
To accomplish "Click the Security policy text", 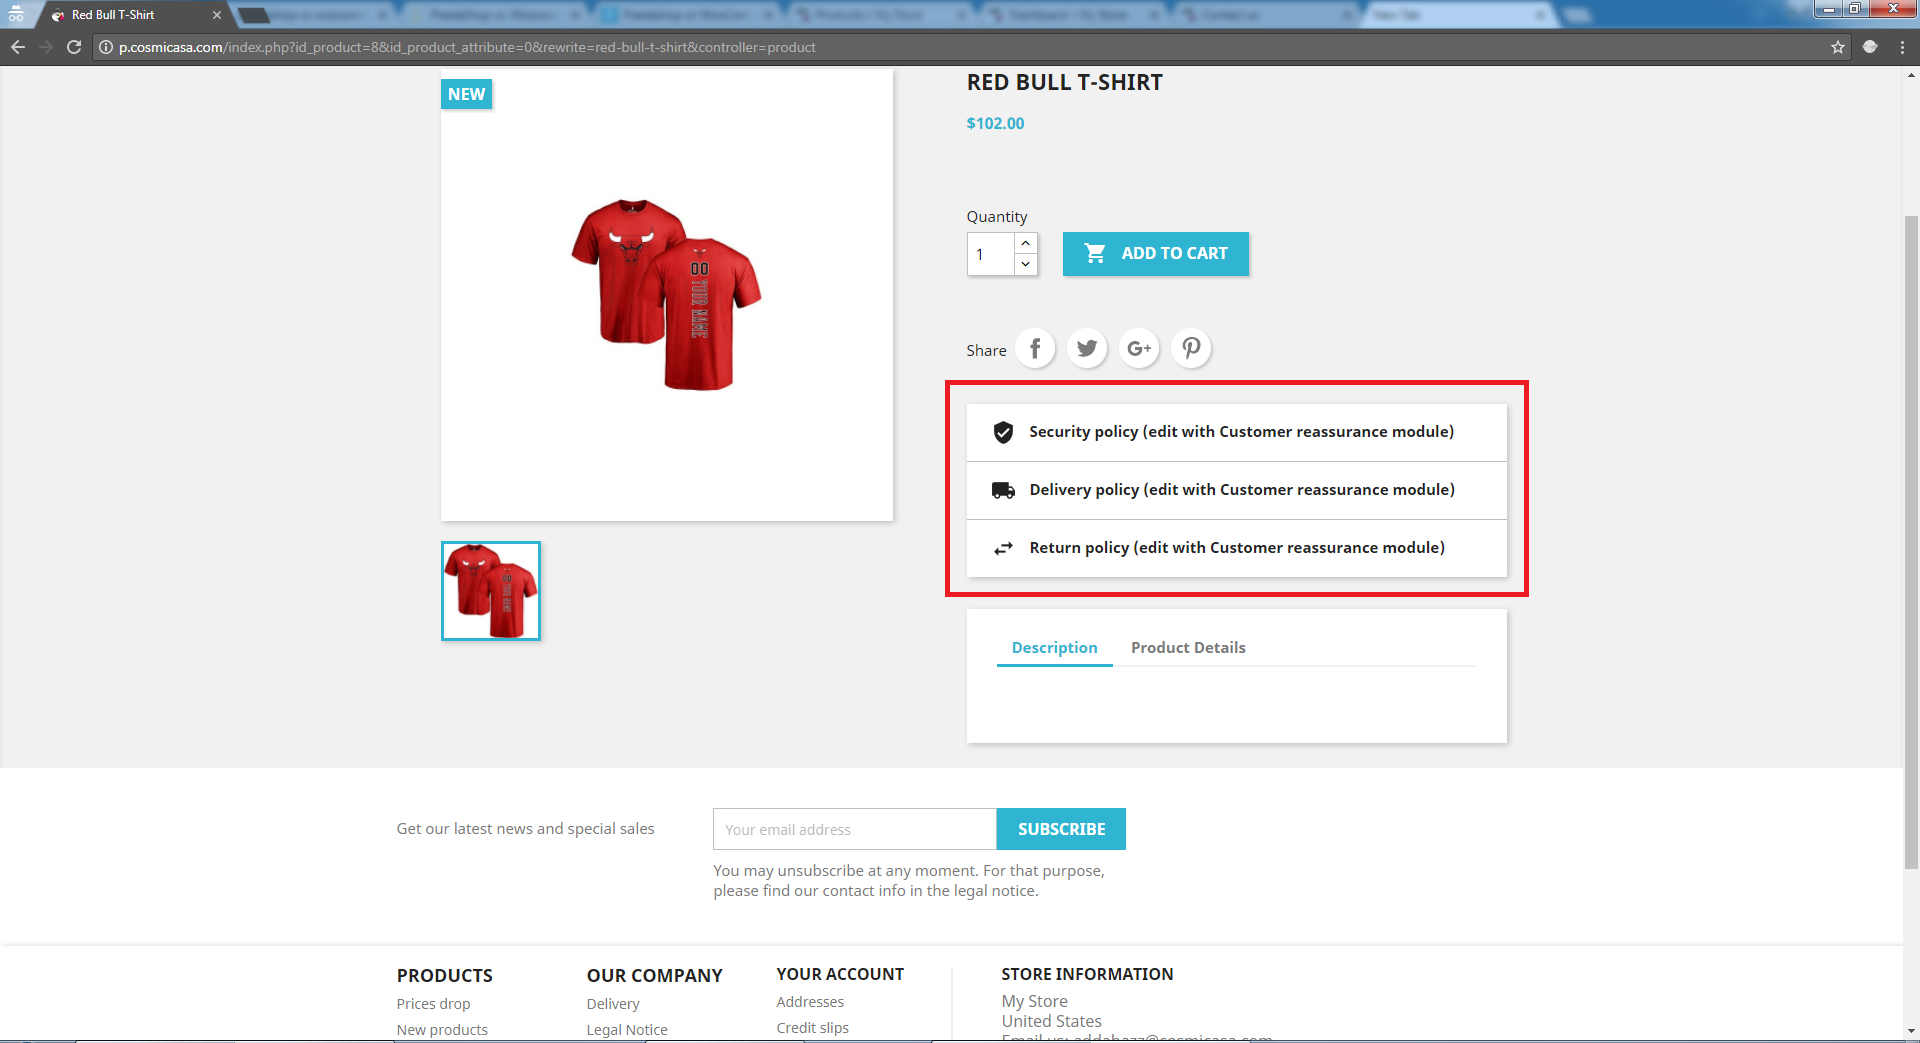I will pos(1242,432).
